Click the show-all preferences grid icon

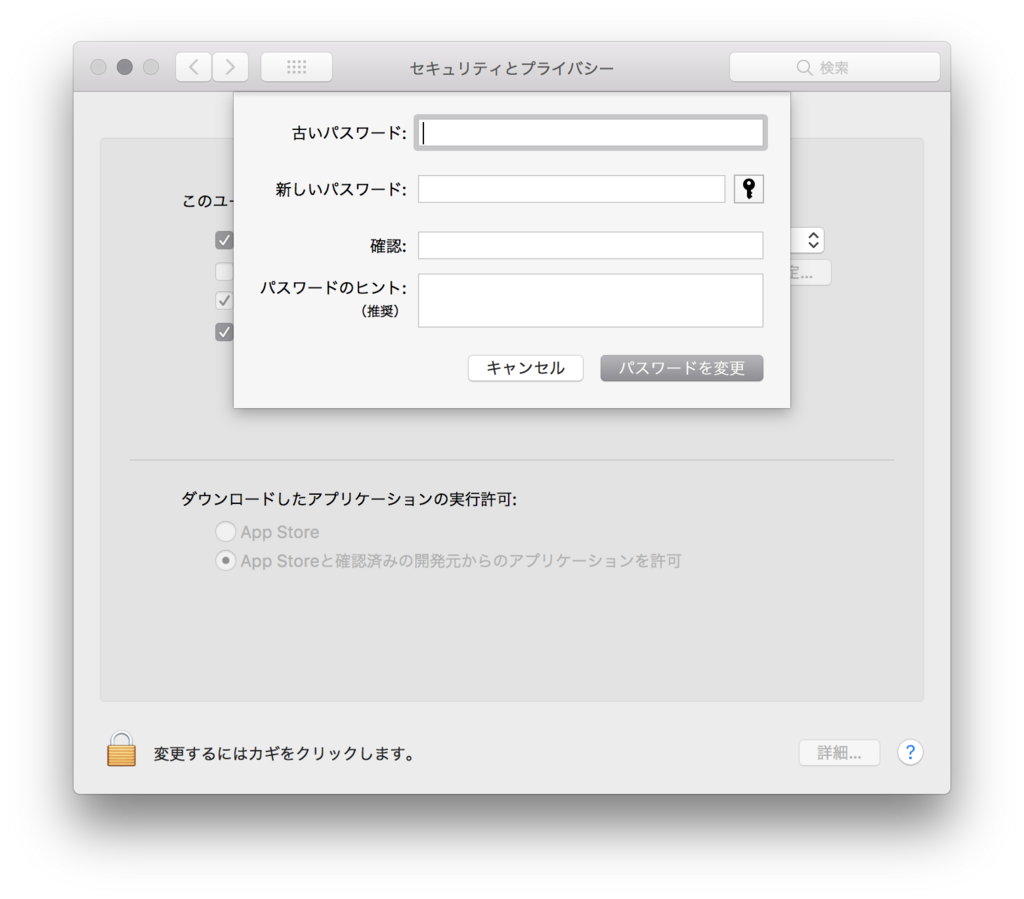[296, 66]
